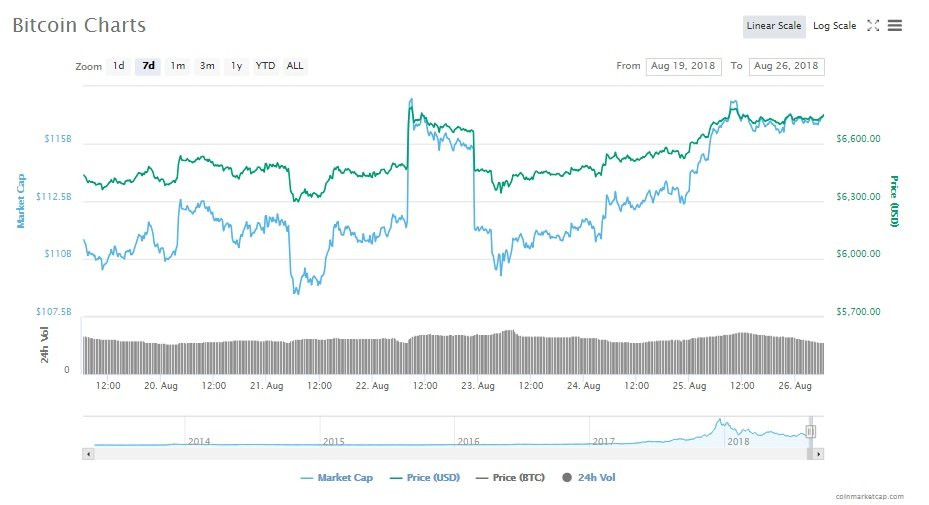
Task: Choose the 3m zoom option
Action: pos(207,66)
